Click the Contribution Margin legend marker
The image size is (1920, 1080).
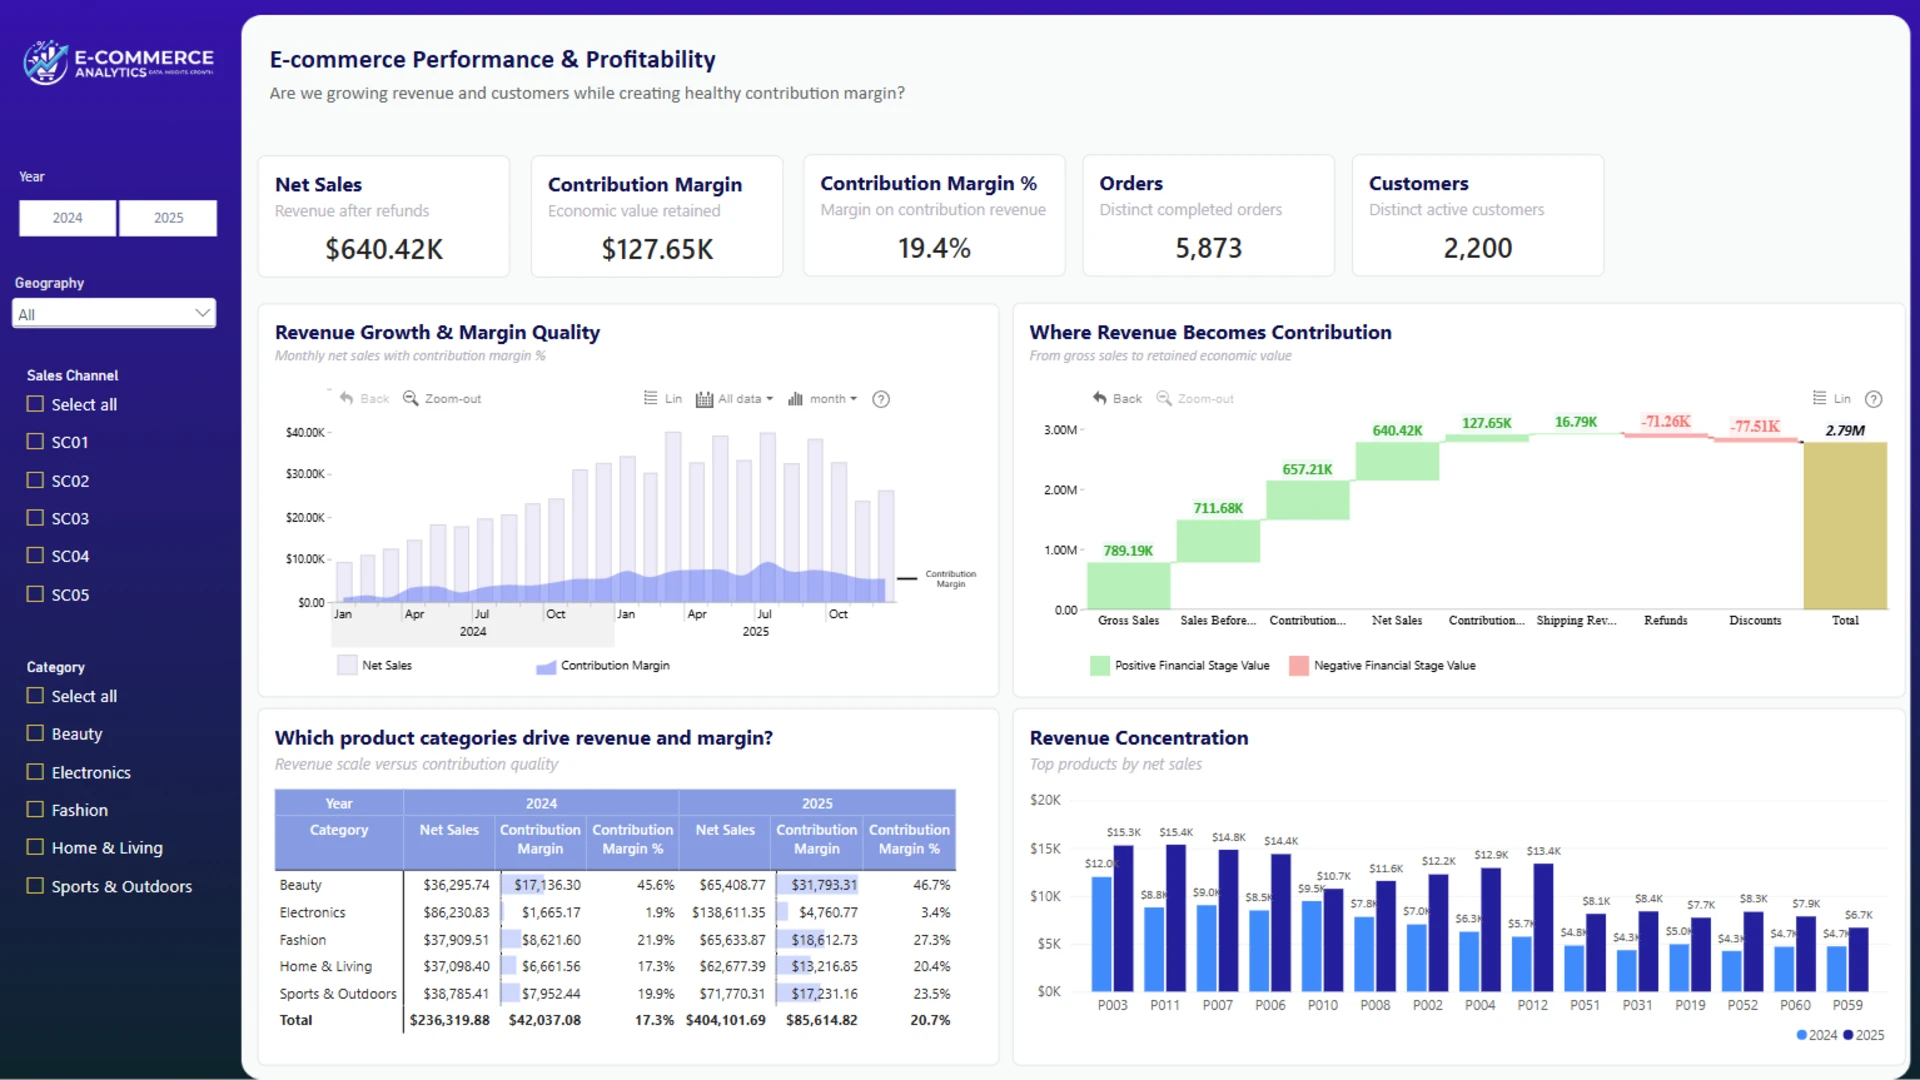coord(546,666)
